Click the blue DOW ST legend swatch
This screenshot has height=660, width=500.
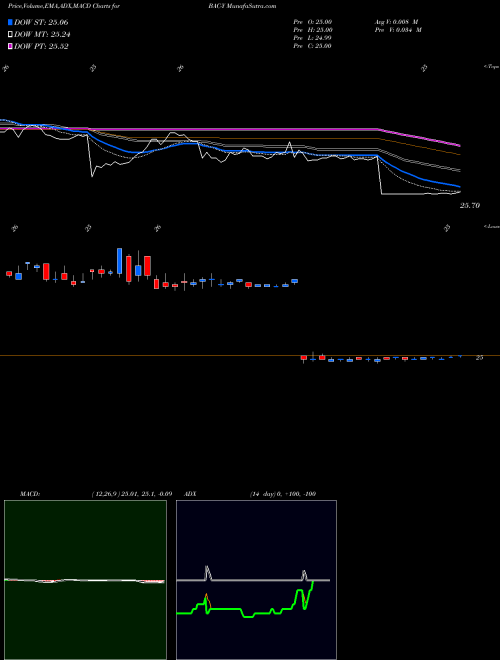tap(10, 22)
